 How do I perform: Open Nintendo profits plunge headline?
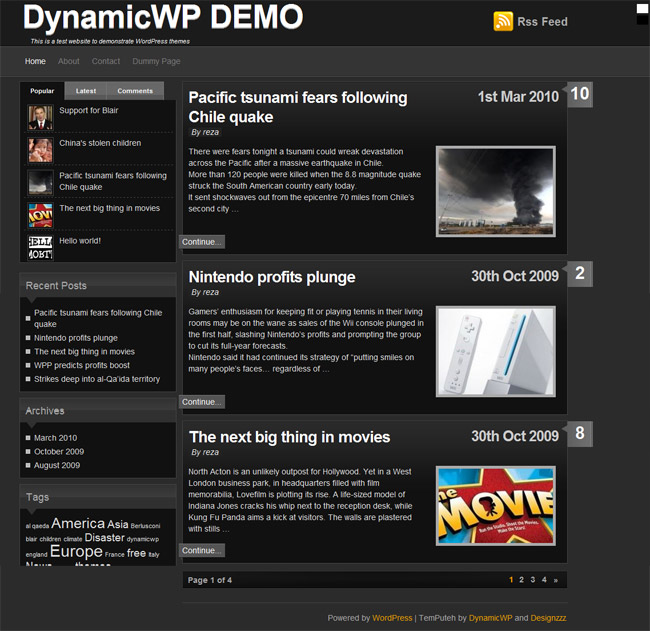tap(272, 277)
